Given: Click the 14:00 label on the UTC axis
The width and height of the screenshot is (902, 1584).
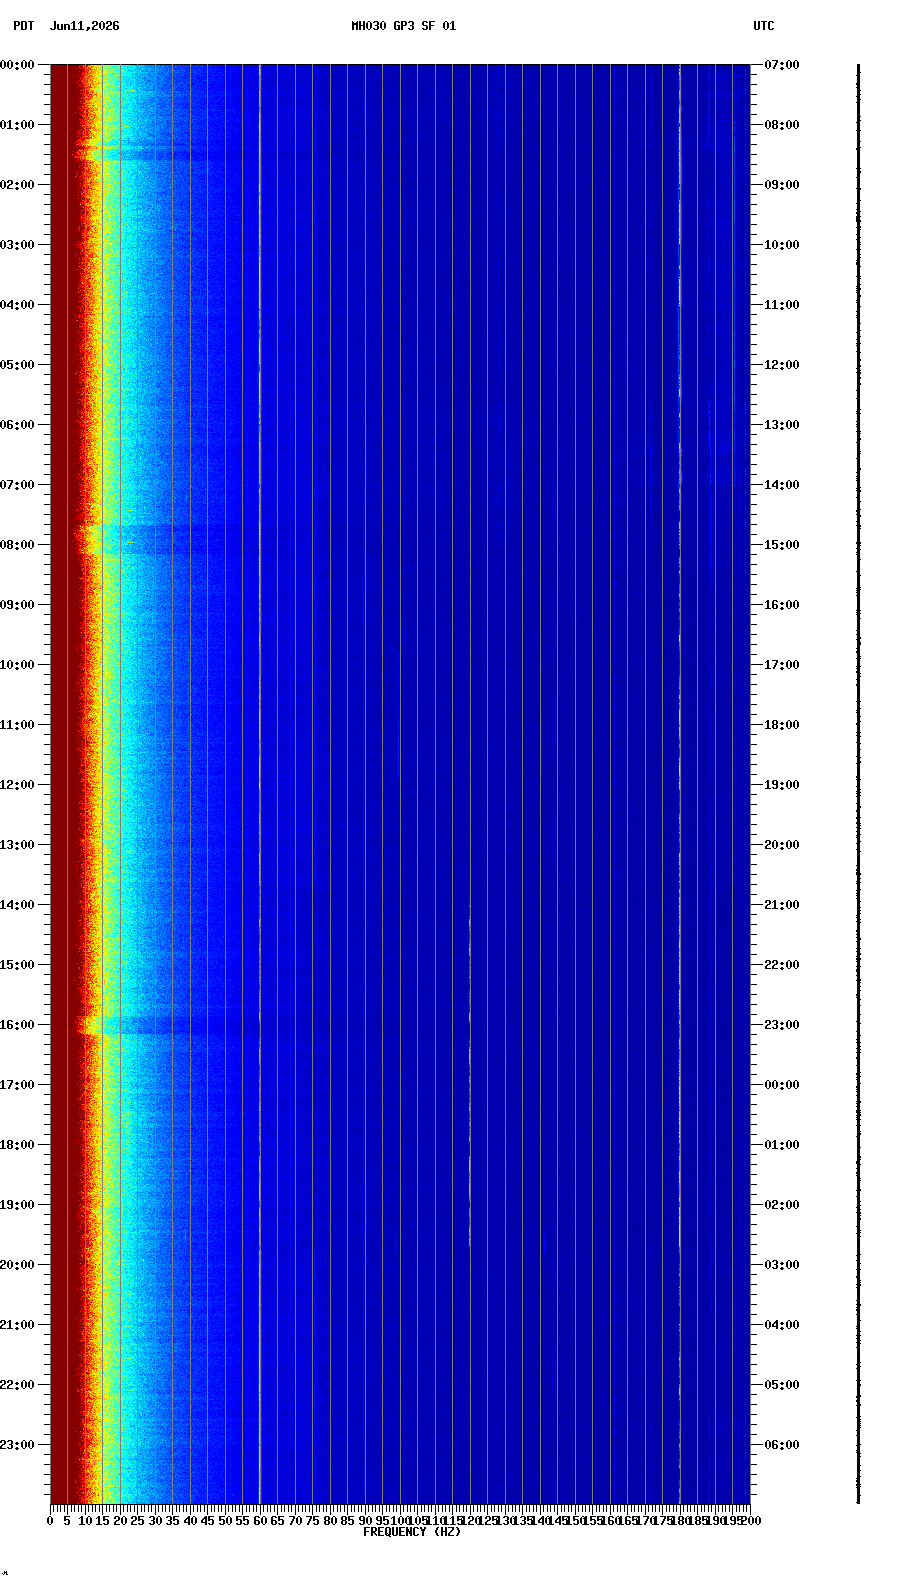Looking at the screenshot, I should [x=782, y=485].
